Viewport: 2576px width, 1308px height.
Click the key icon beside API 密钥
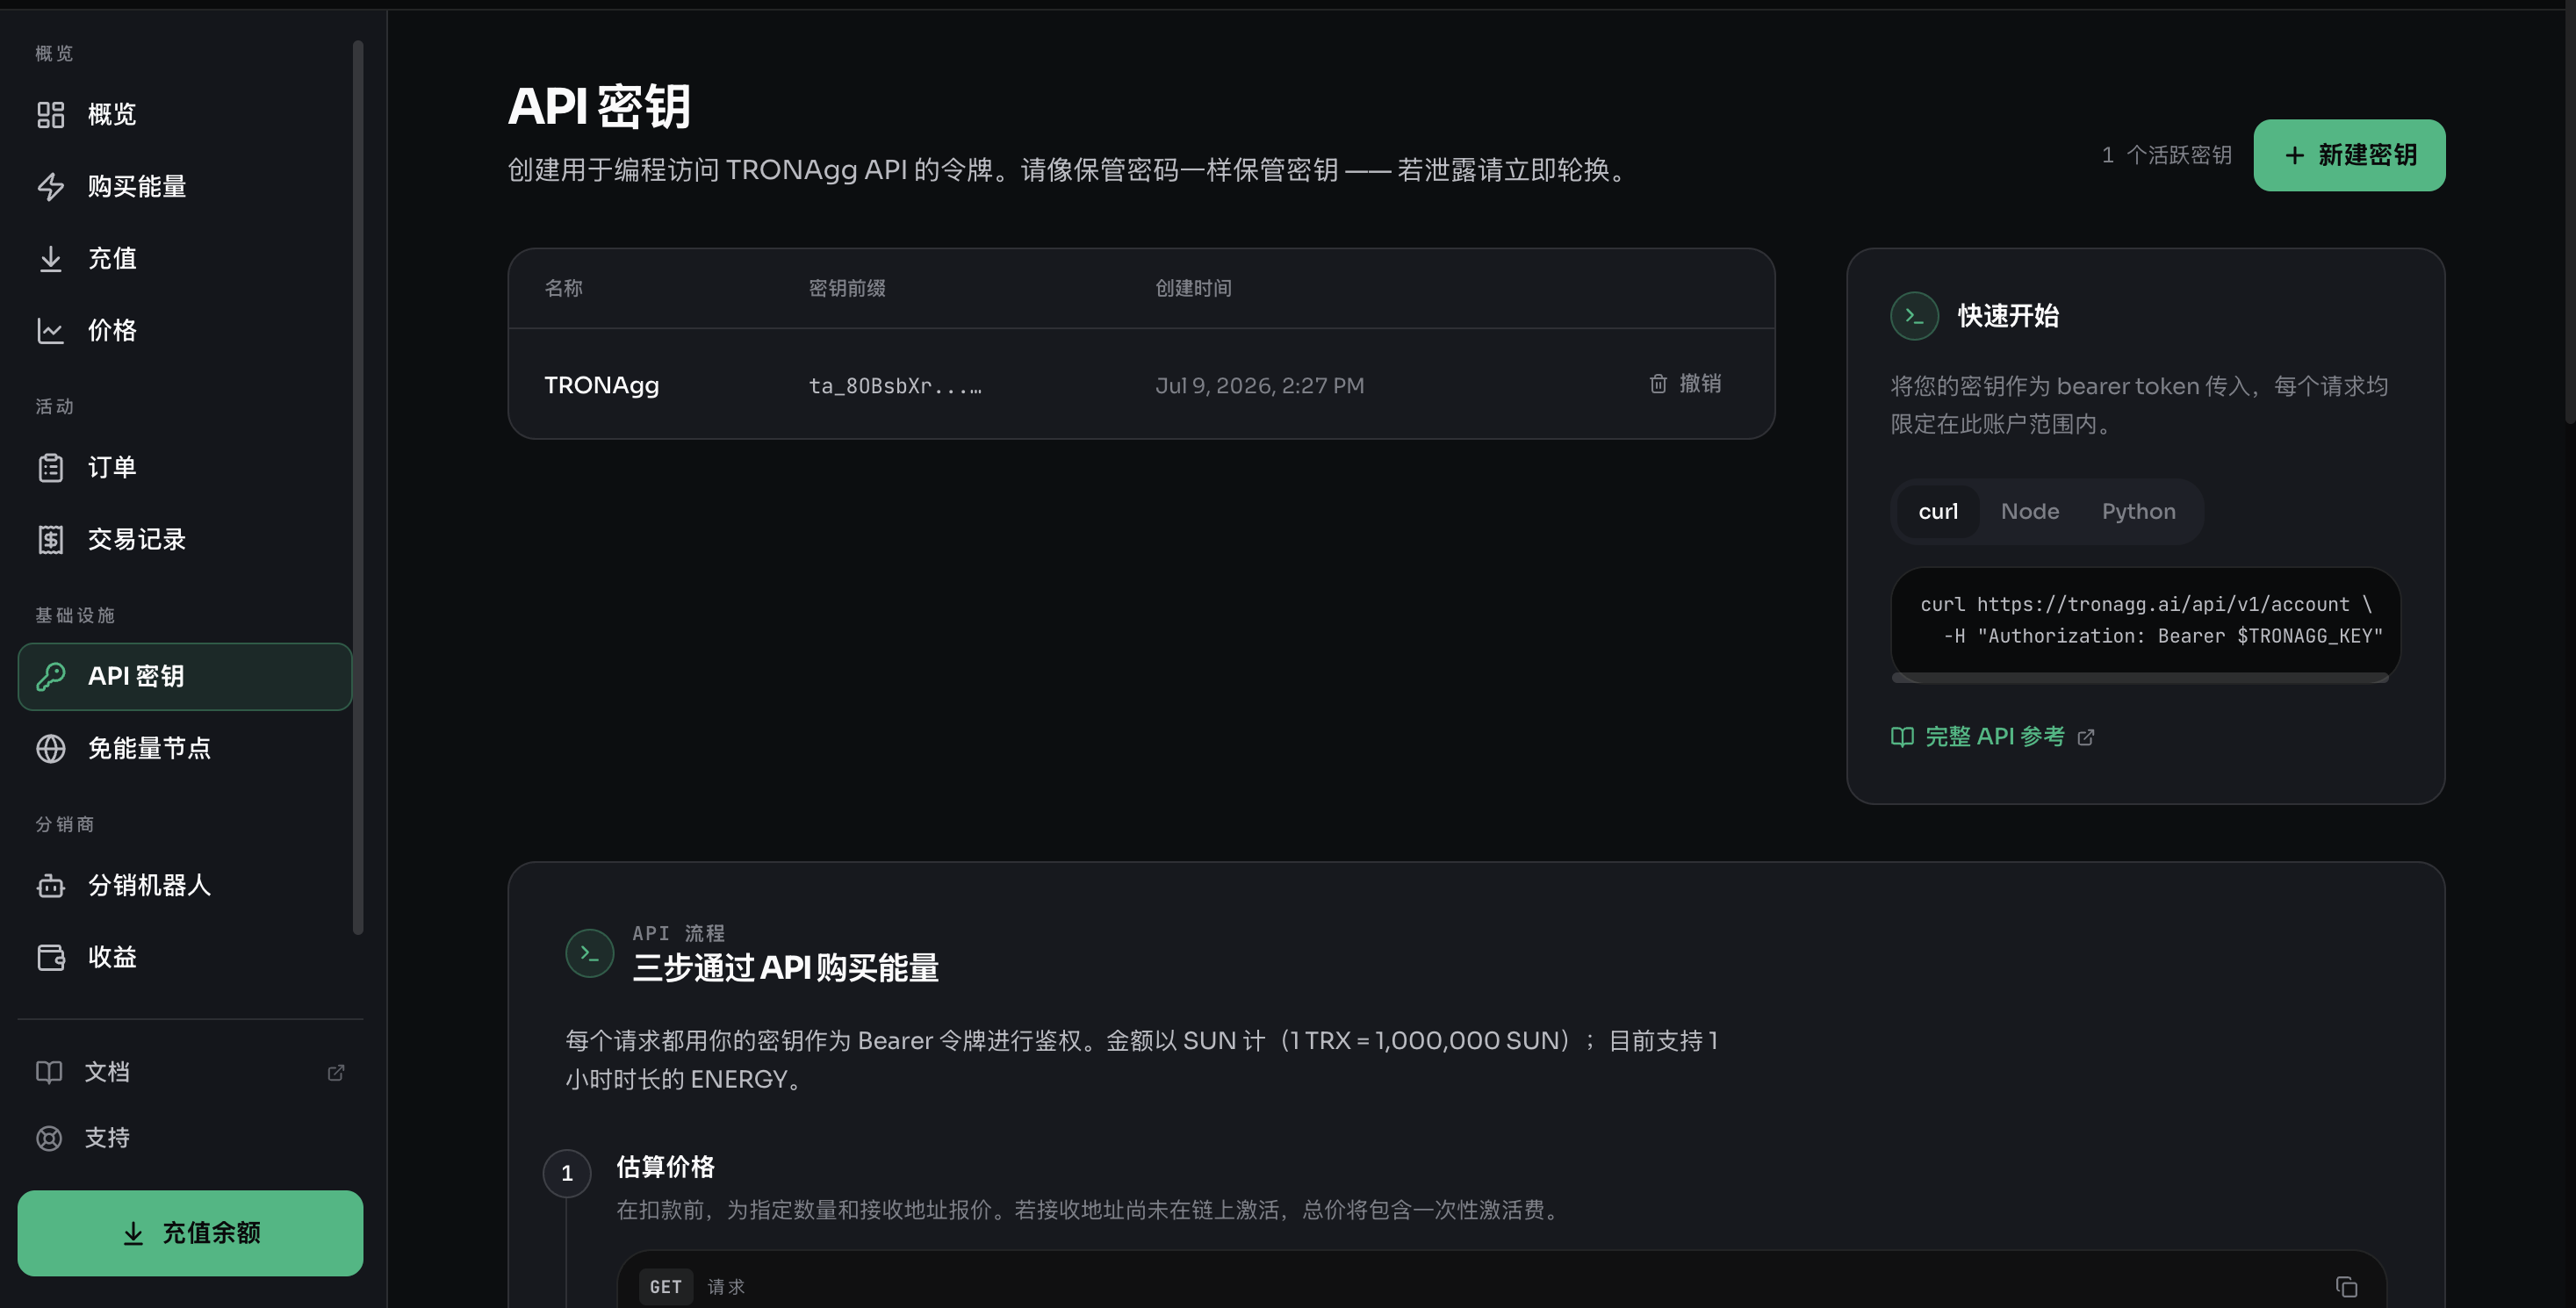(50, 676)
